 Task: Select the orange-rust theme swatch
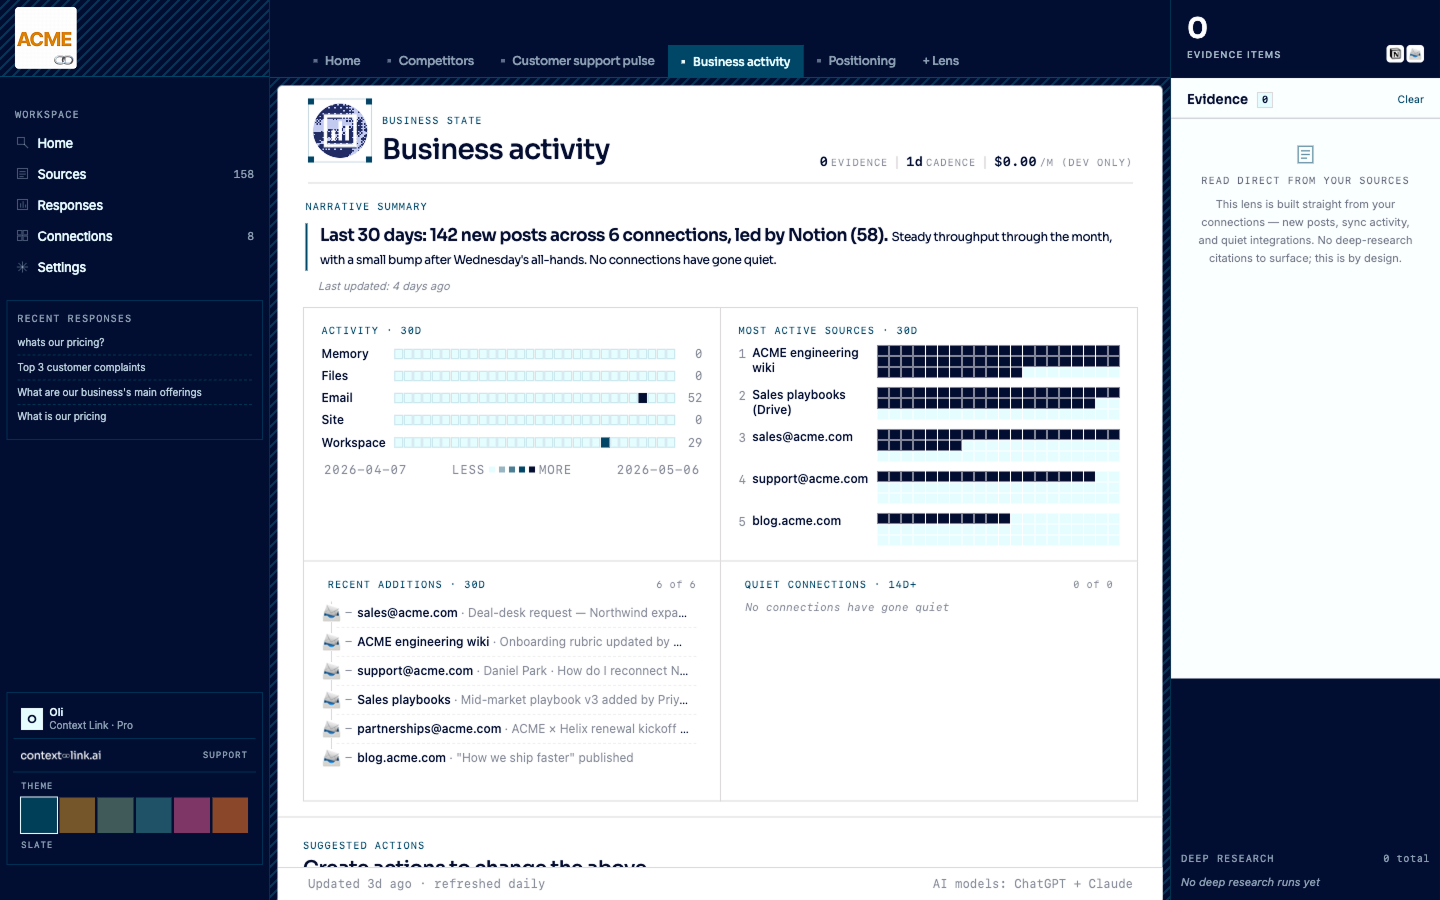[x=230, y=815]
